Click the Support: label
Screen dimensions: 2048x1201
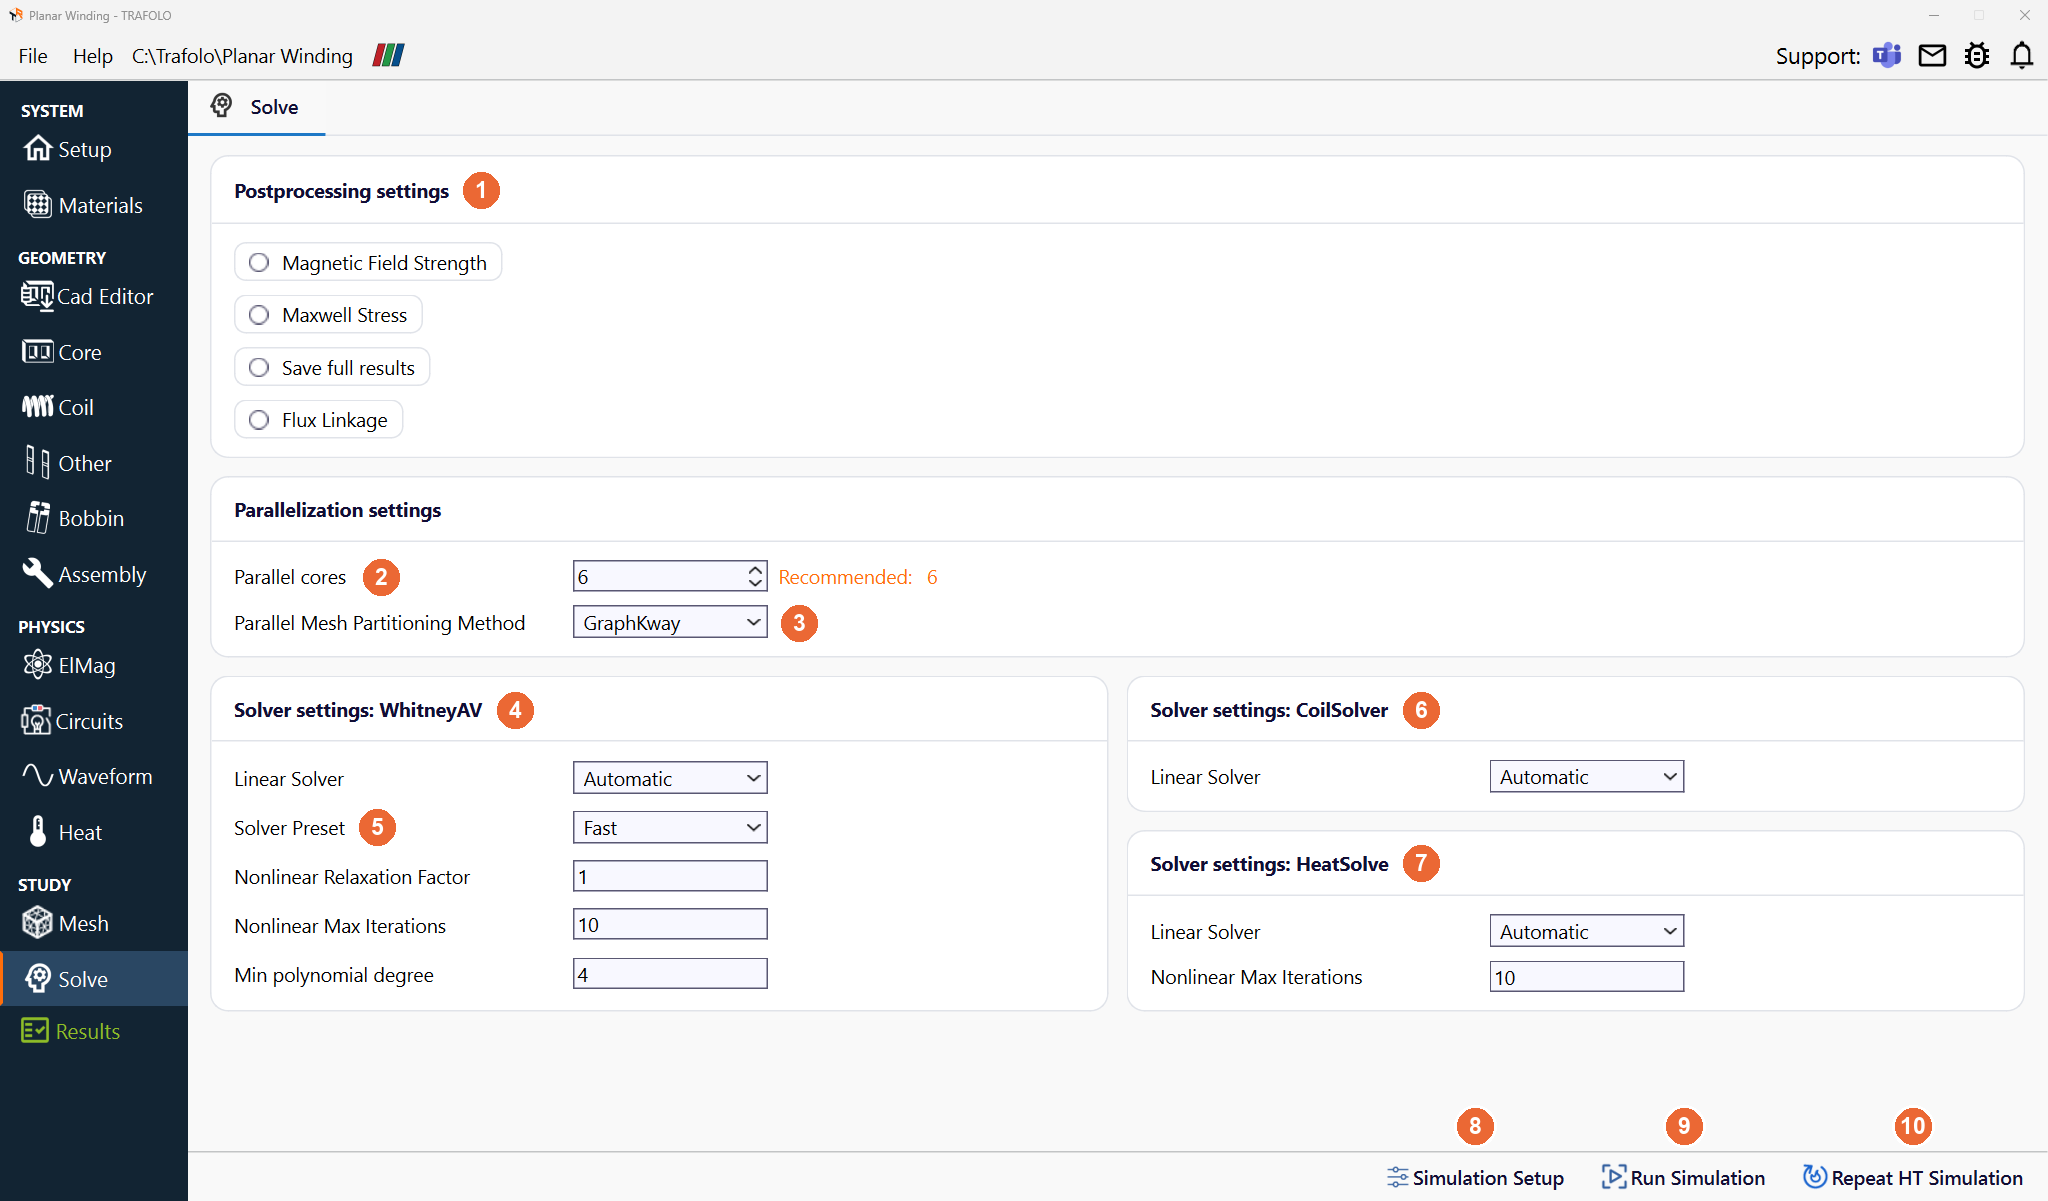coord(1817,56)
